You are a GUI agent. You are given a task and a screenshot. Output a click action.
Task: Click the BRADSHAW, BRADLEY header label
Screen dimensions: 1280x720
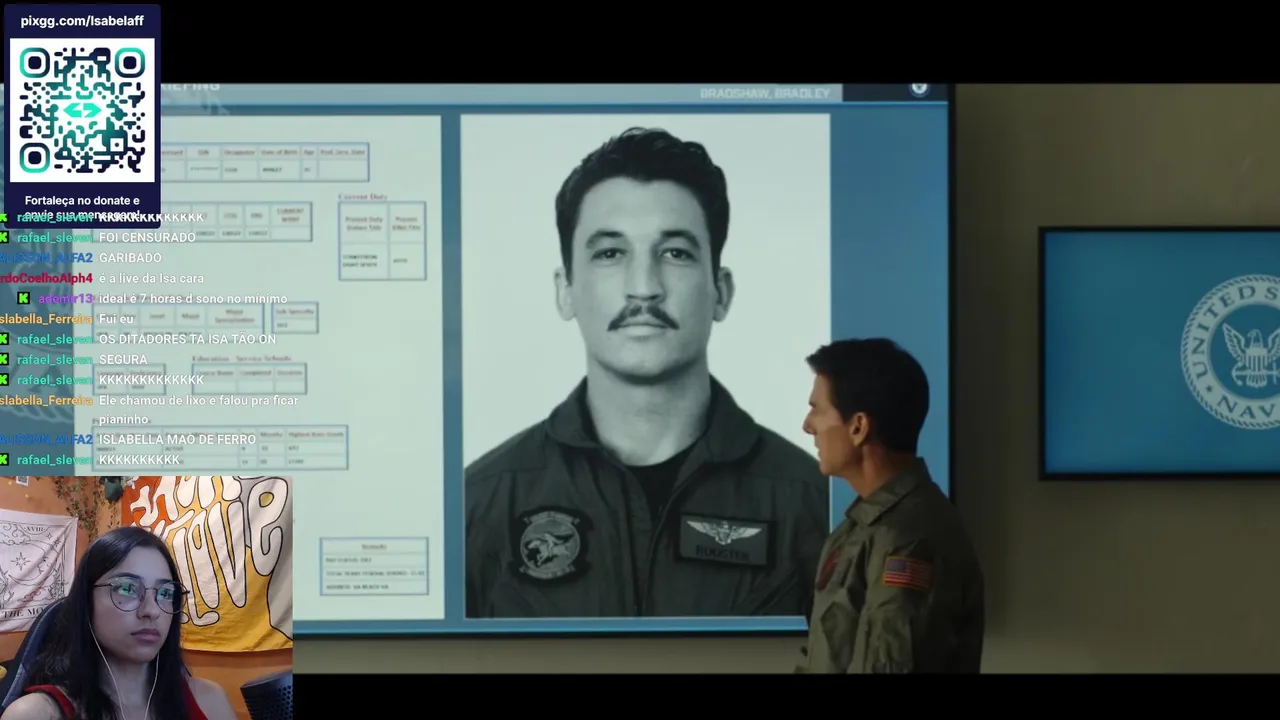[x=765, y=93]
